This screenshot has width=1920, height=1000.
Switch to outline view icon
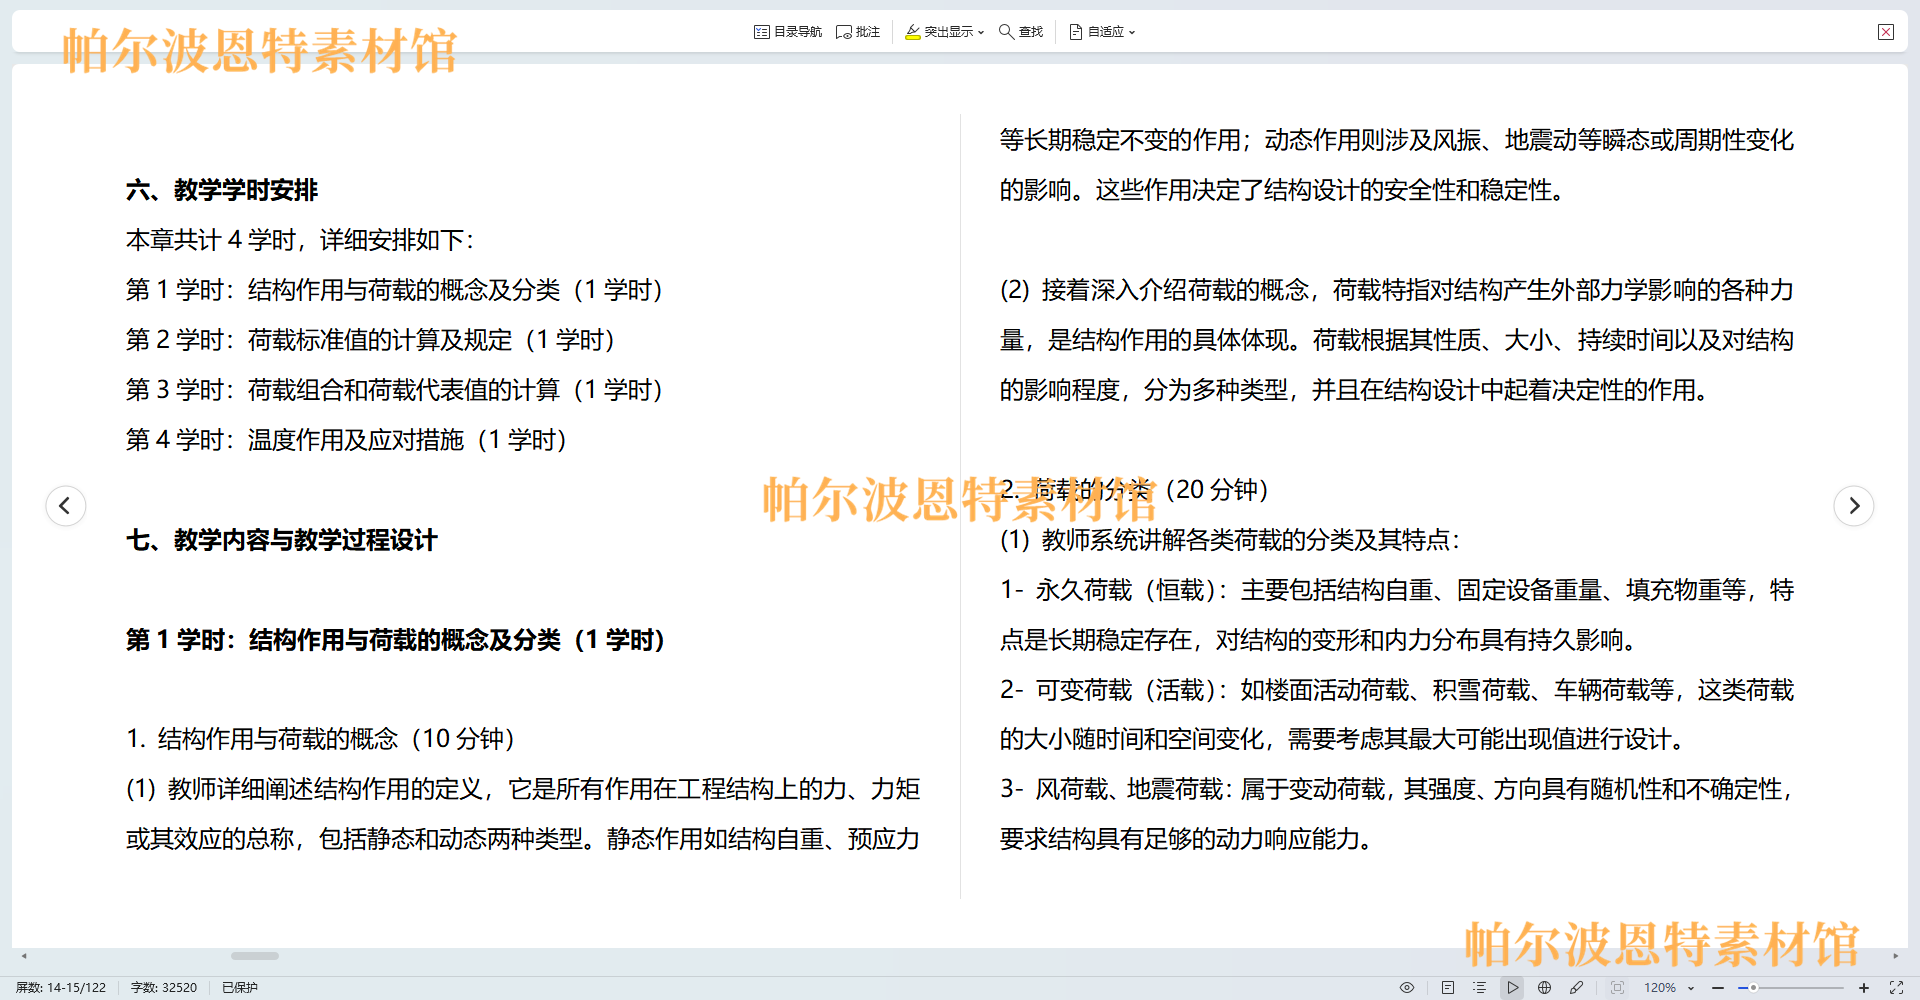[x=1480, y=987]
